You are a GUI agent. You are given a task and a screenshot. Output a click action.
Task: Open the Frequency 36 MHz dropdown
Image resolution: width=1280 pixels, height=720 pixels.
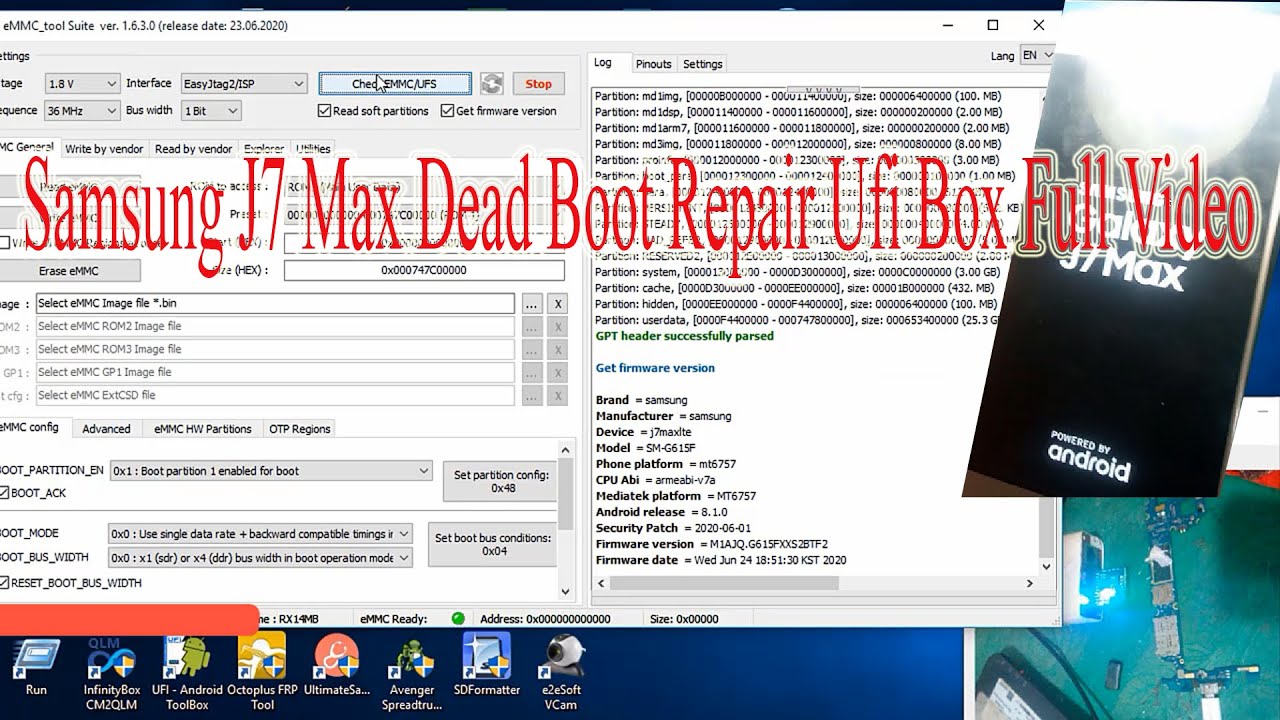pyautogui.click(x=81, y=111)
